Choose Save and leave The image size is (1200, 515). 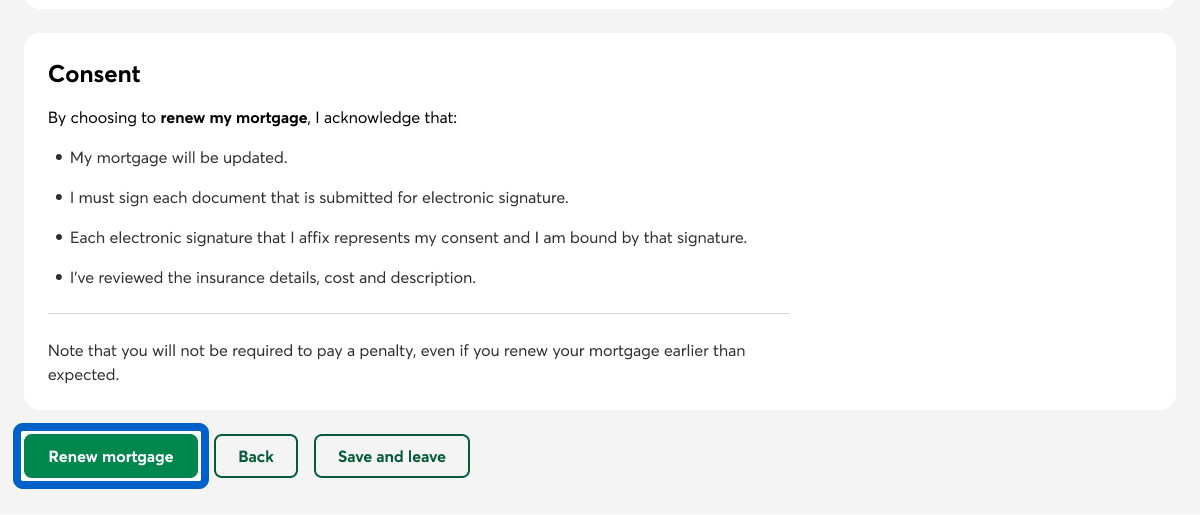click(391, 457)
